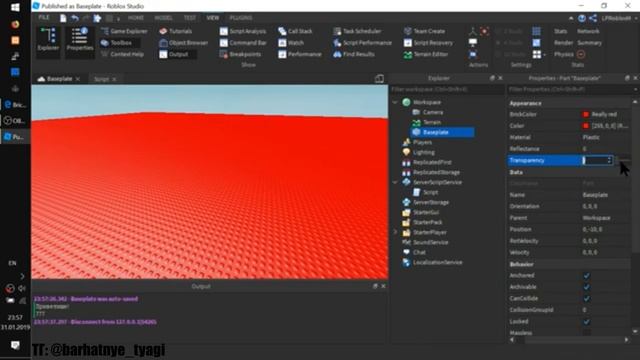Show the Command Bar
This screenshot has width=640, height=360.
[x=243, y=43]
